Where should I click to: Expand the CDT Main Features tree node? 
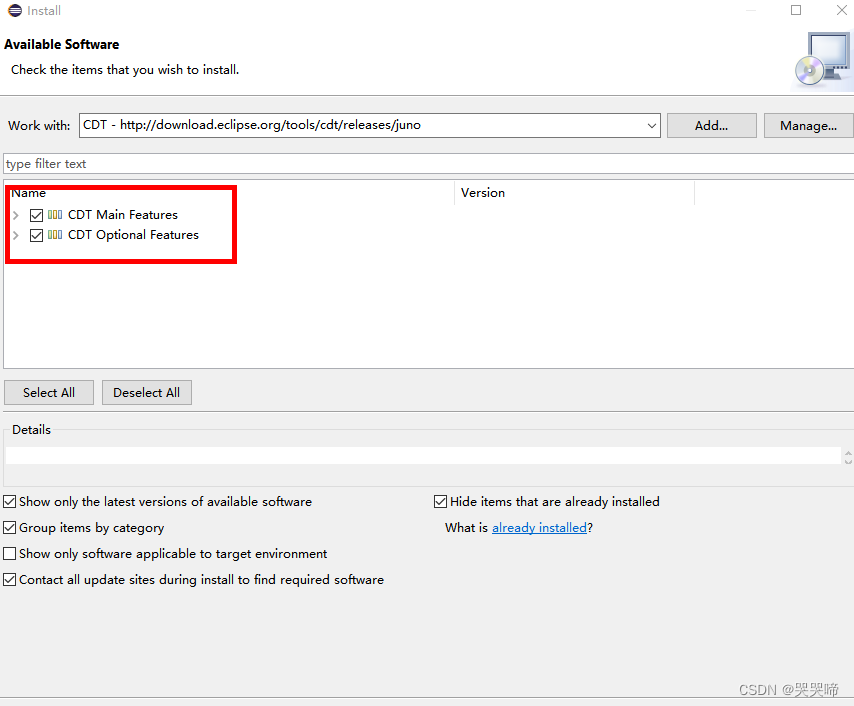point(16,215)
